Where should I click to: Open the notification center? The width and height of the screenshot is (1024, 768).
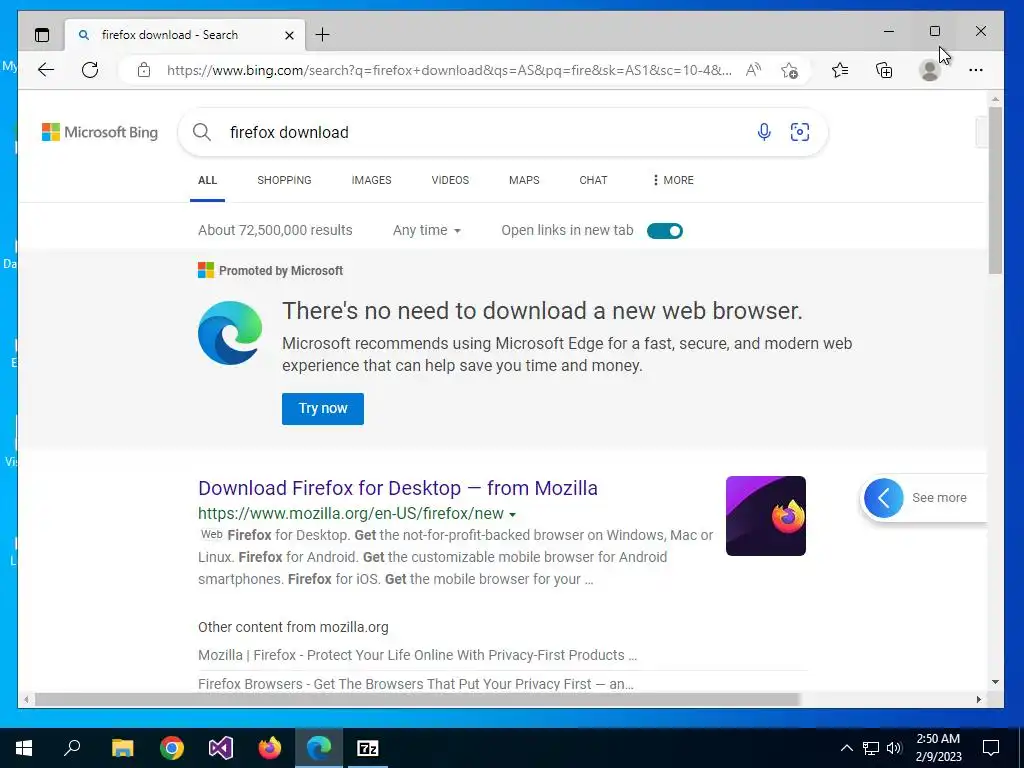click(991, 748)
